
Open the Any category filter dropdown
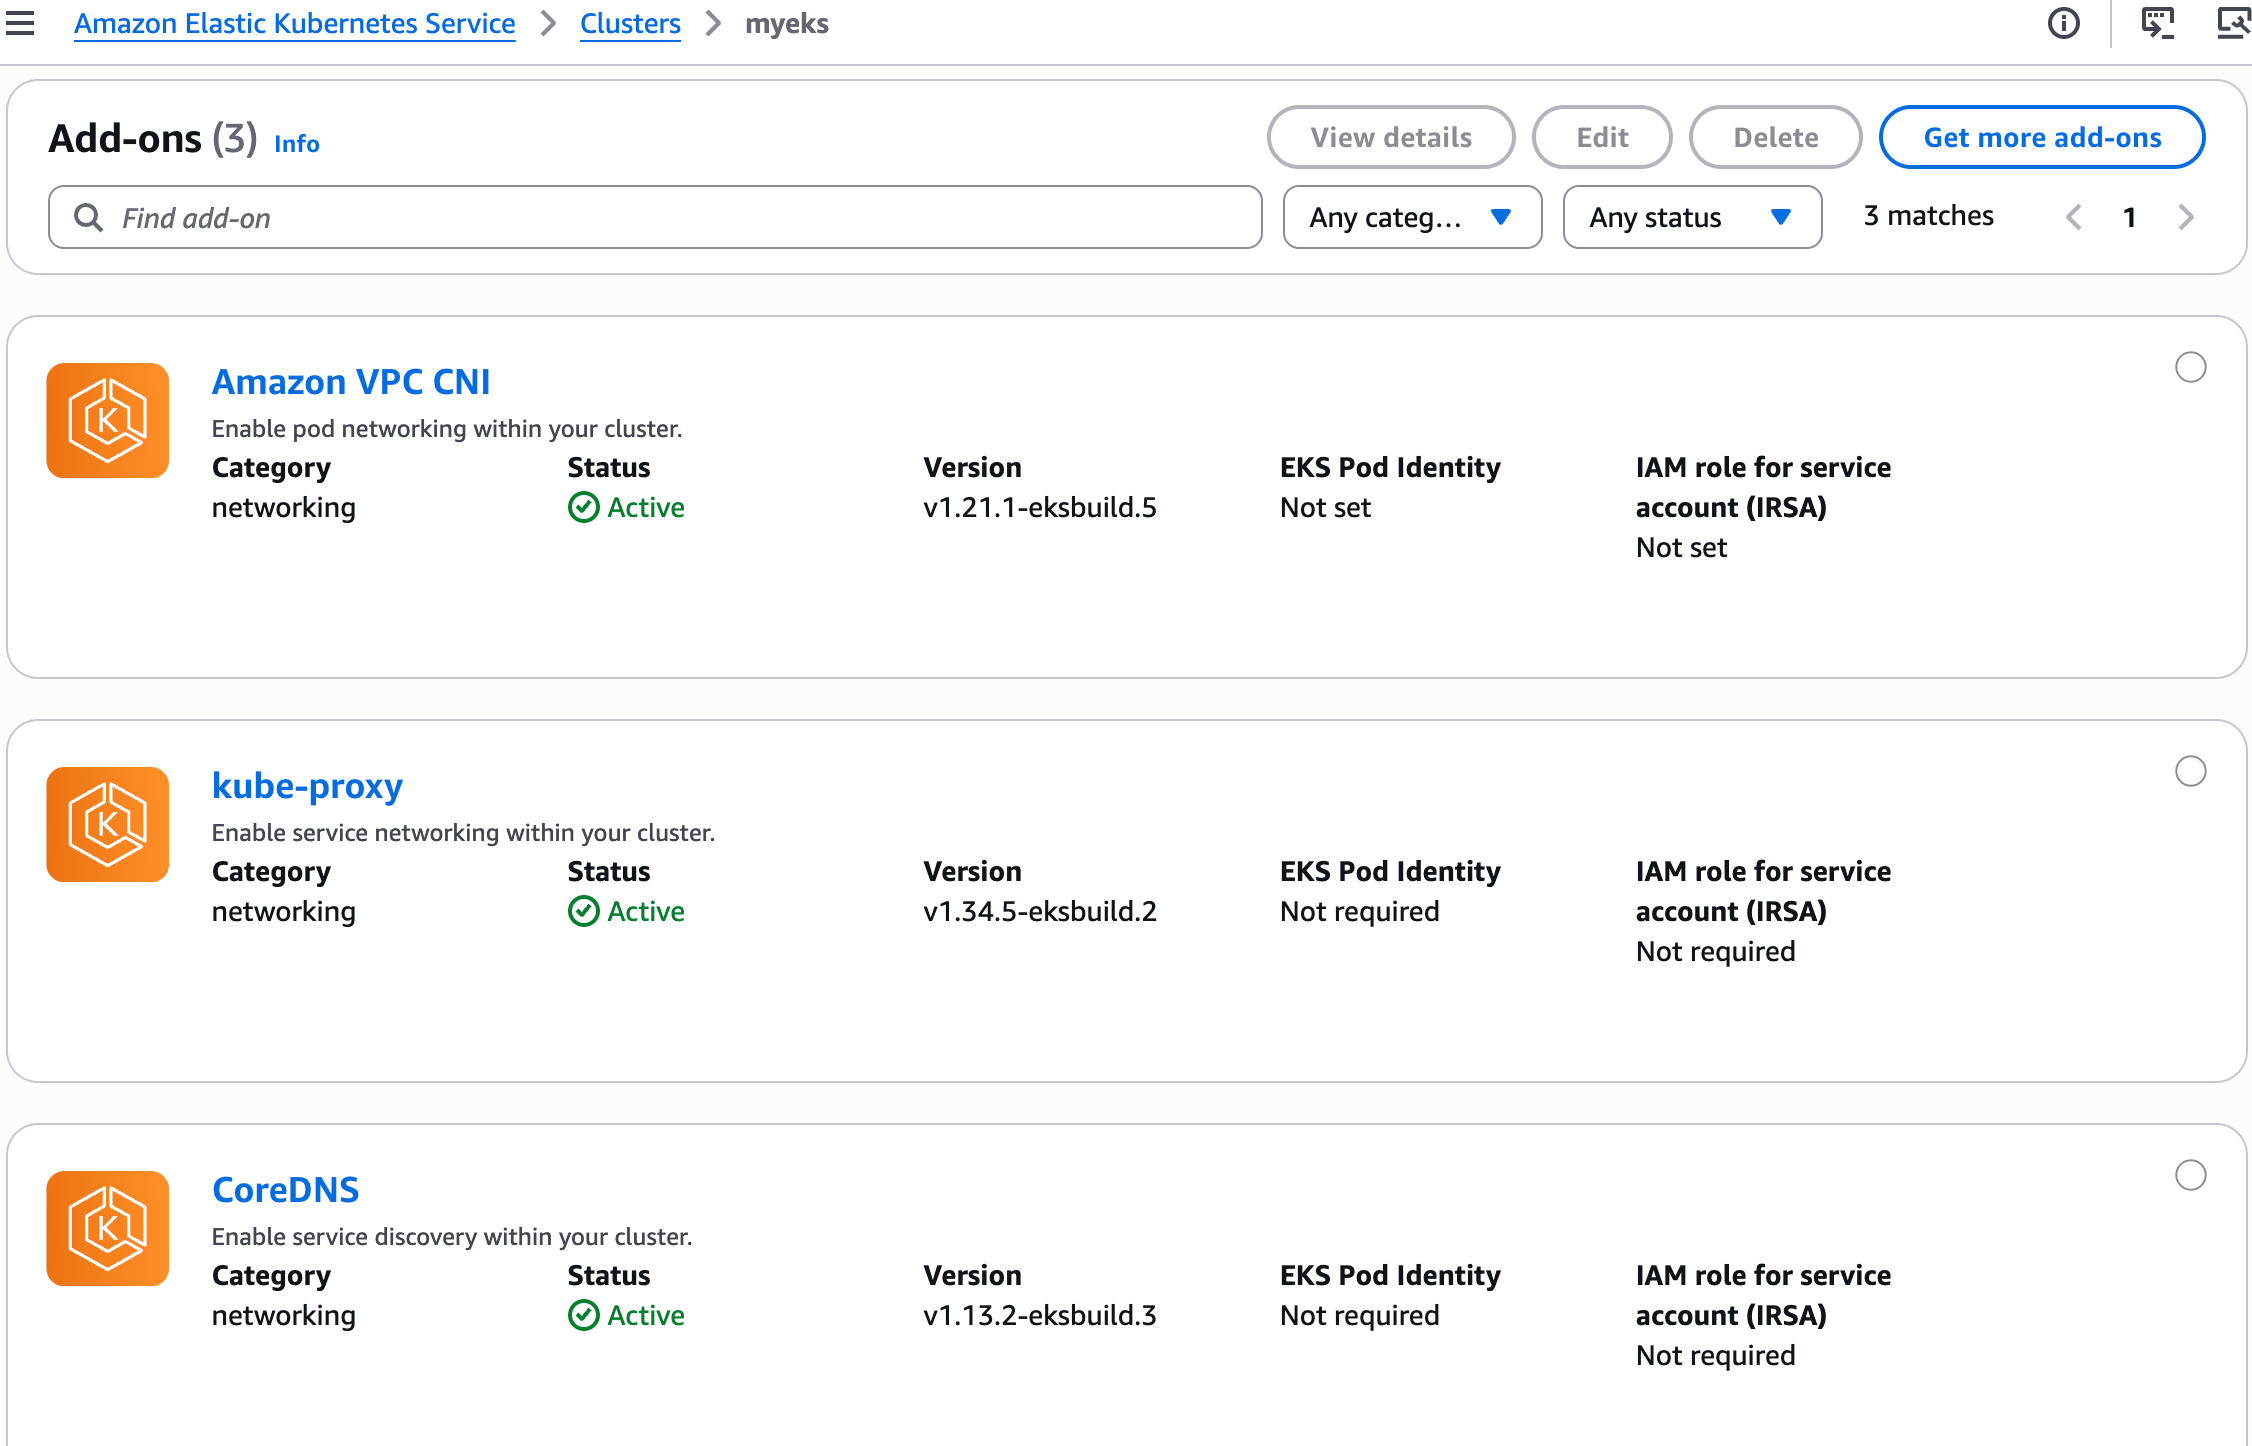pos(1411,217)
